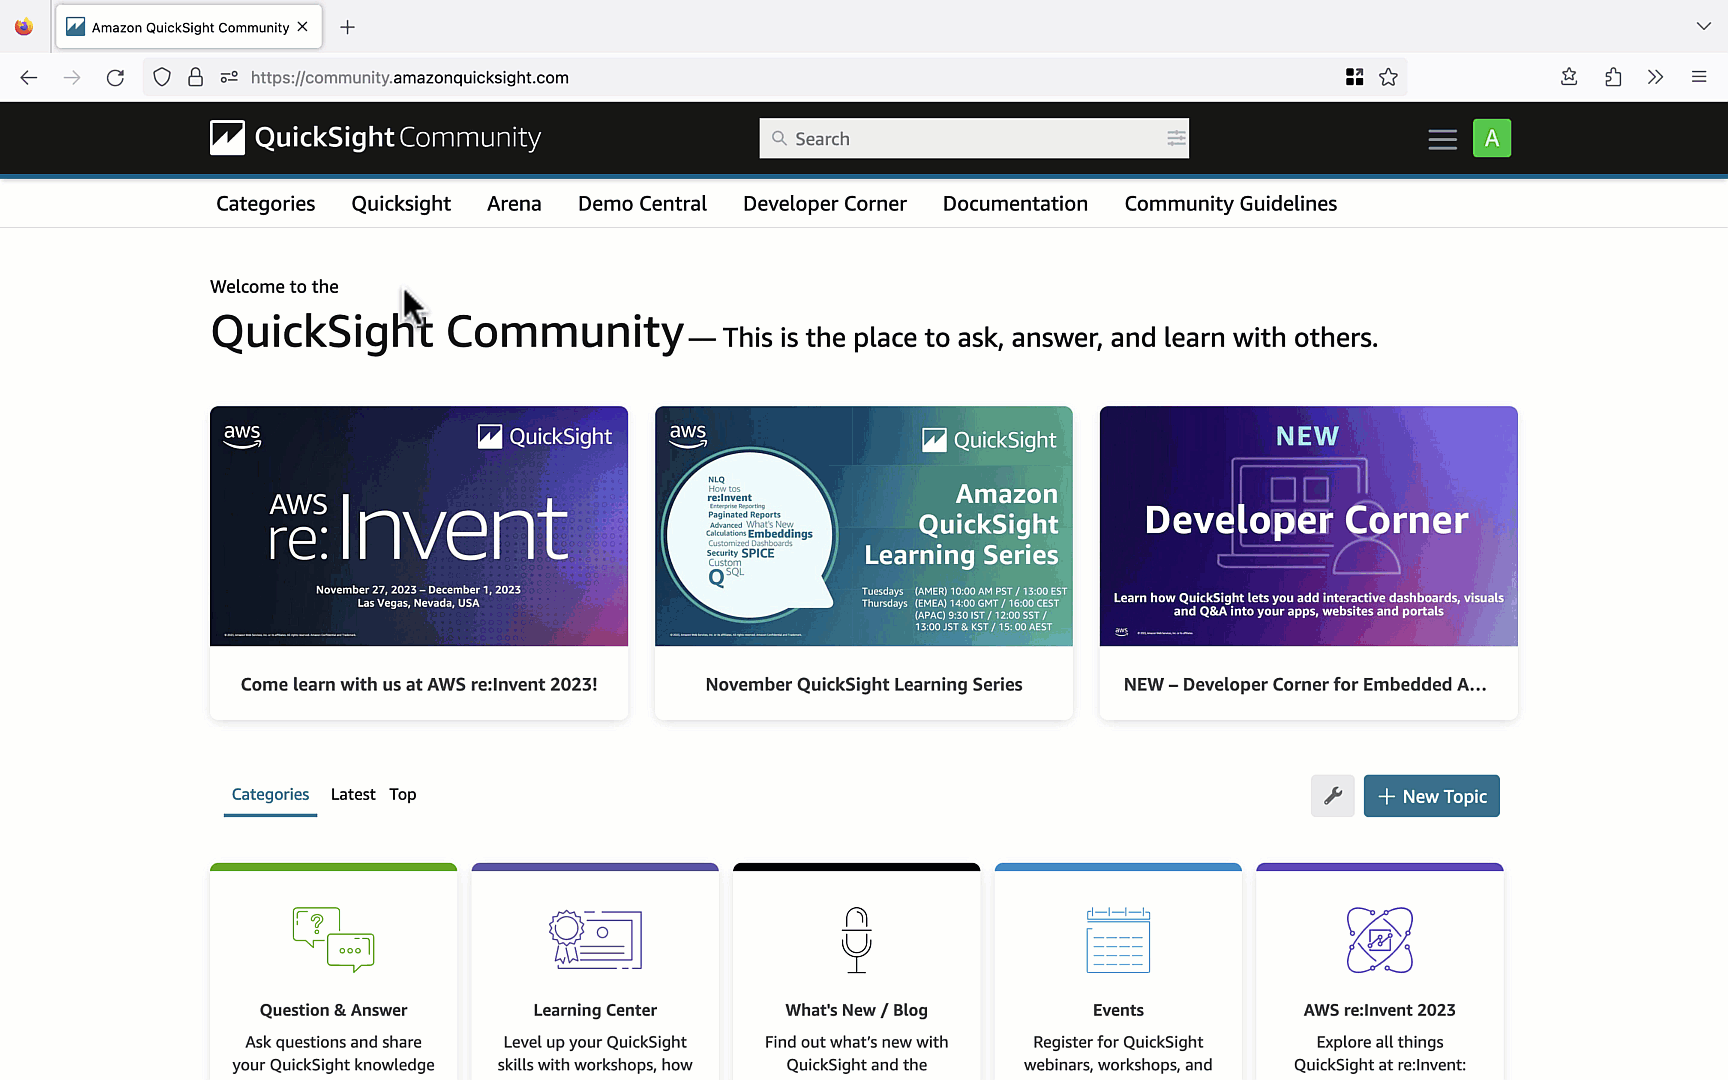Click the Learning Center certificate icon
This screenshot has height=1080, width=1728.
[595, 939]
